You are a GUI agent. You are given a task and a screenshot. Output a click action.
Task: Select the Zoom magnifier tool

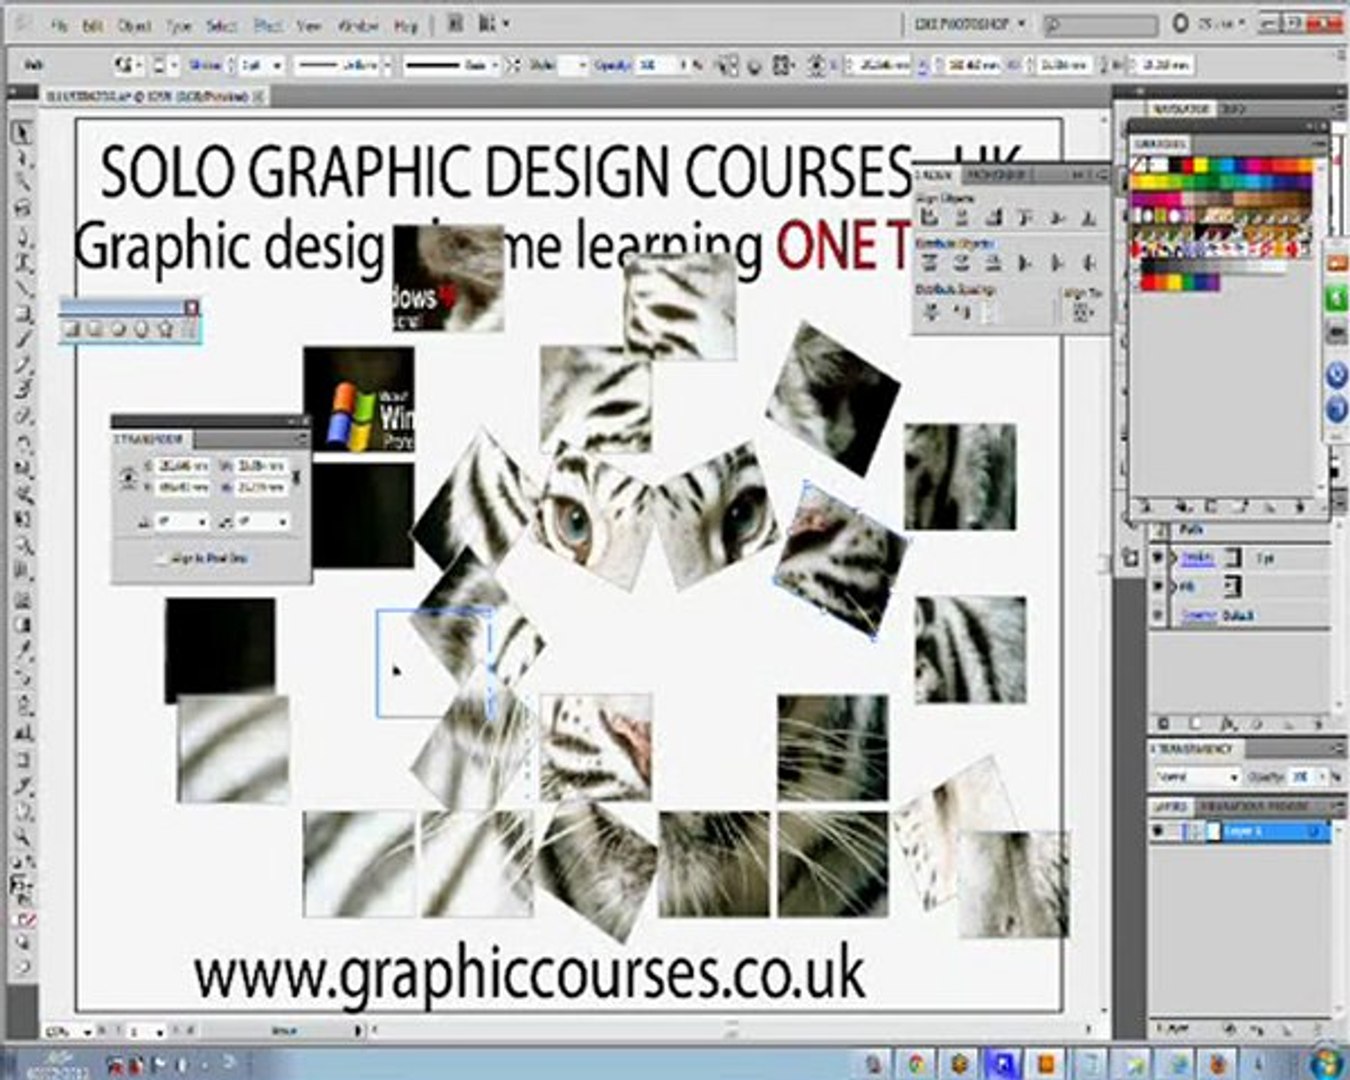tap(22, 836)
